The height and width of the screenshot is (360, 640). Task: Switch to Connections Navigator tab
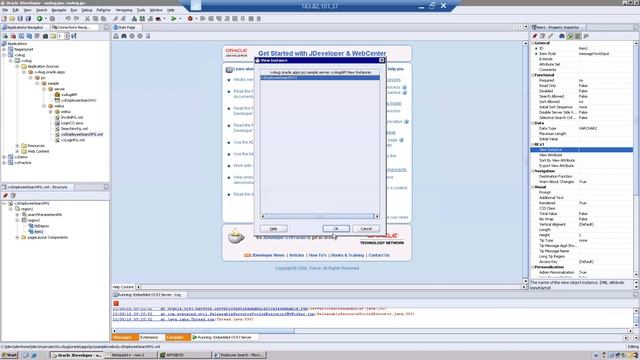pyautogui.click(x=74, y=27)
